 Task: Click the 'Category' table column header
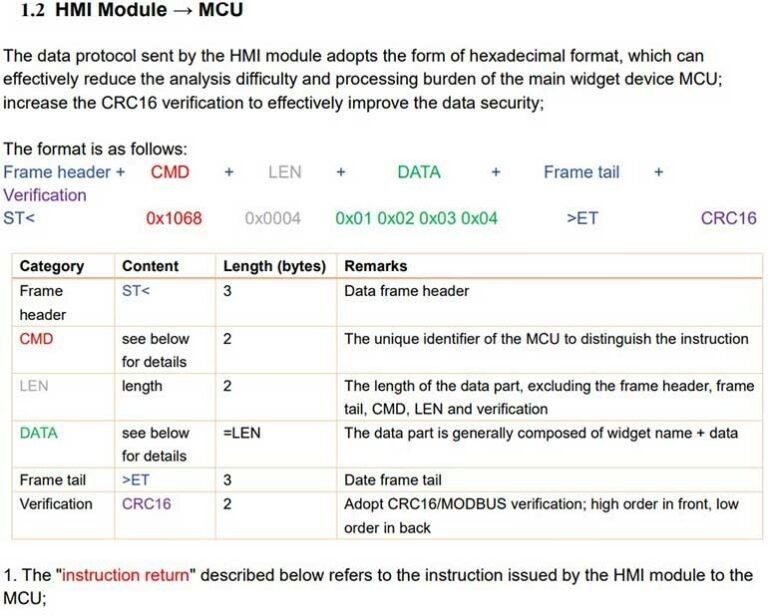[x=52, y=266]
